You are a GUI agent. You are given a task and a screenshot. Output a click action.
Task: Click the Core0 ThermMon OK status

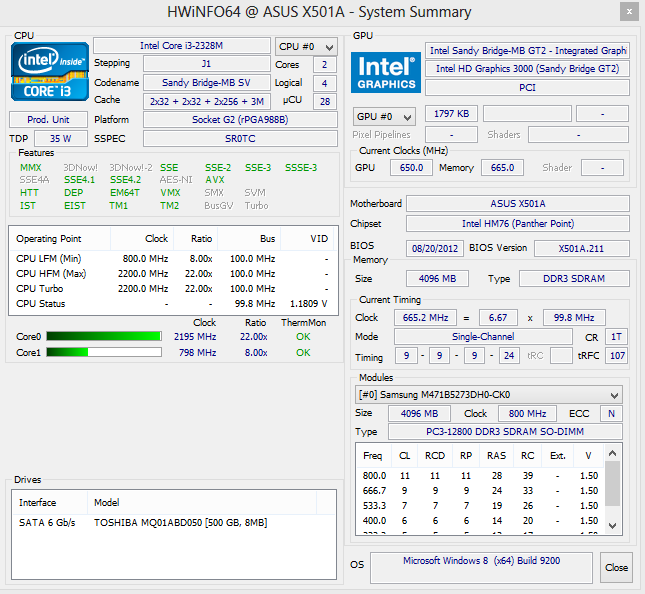point(303,337)
